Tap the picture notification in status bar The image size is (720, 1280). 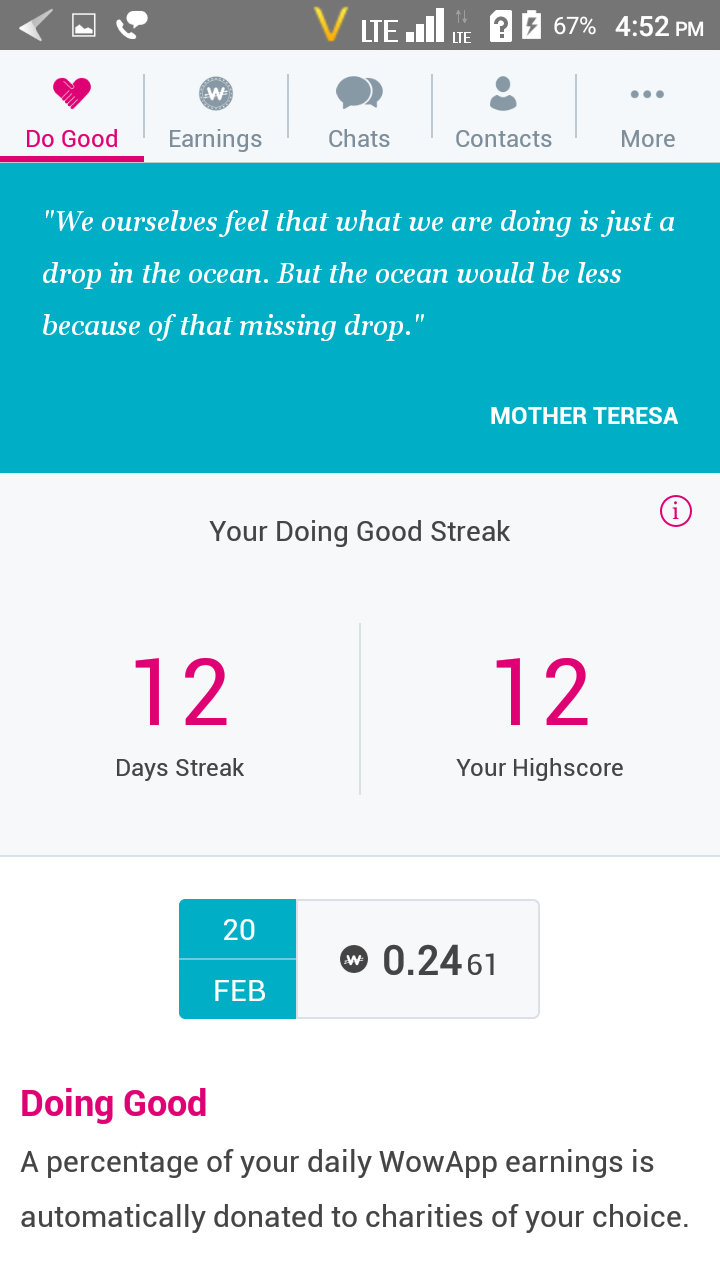click(x=84, y=25)
